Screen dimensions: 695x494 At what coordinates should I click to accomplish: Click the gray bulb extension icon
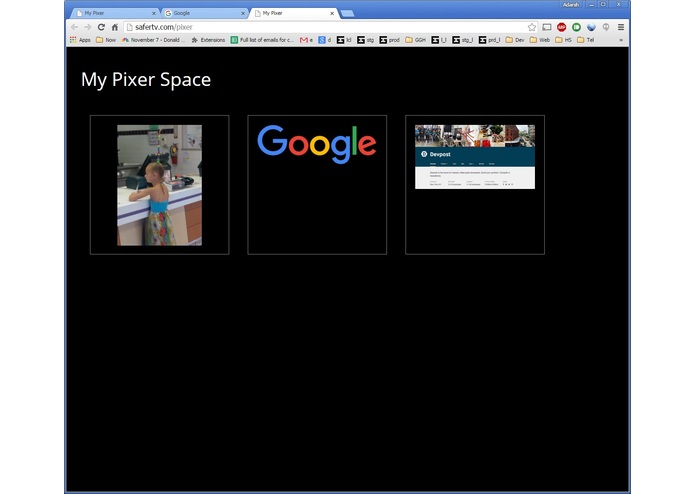(606, 27)
